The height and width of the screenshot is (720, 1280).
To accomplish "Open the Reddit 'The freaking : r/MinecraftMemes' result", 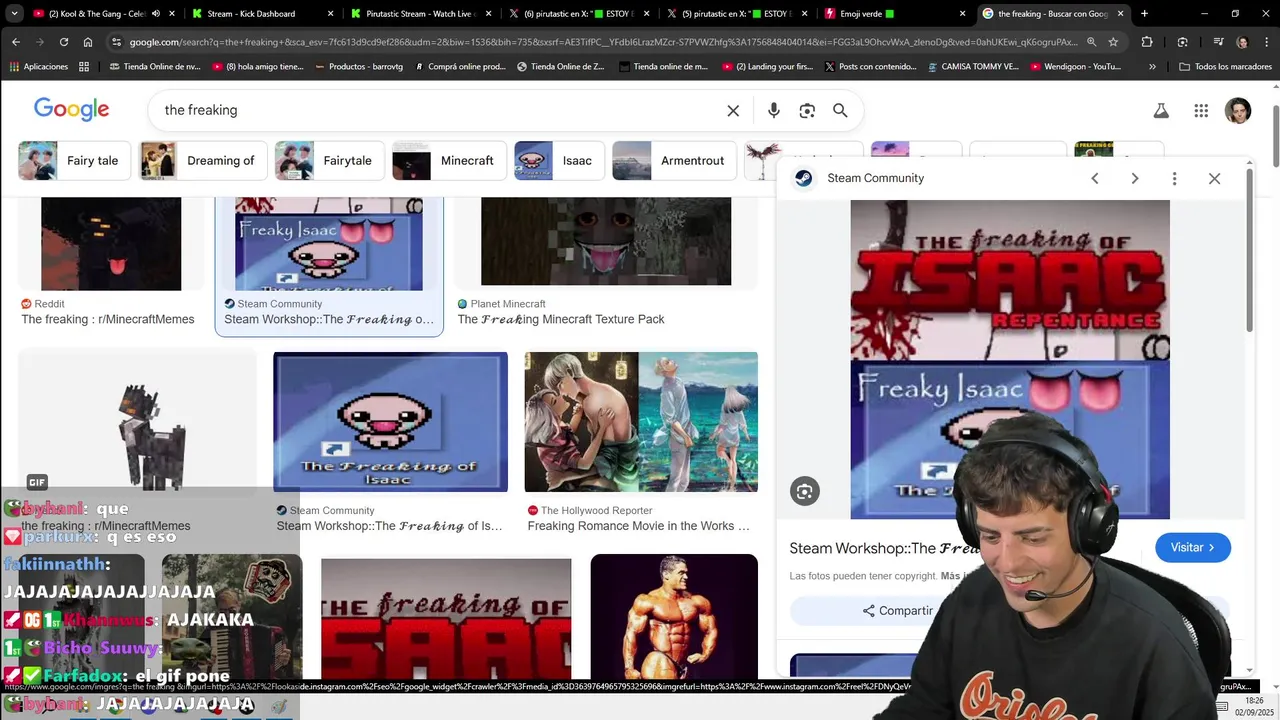I will (108, 319).
